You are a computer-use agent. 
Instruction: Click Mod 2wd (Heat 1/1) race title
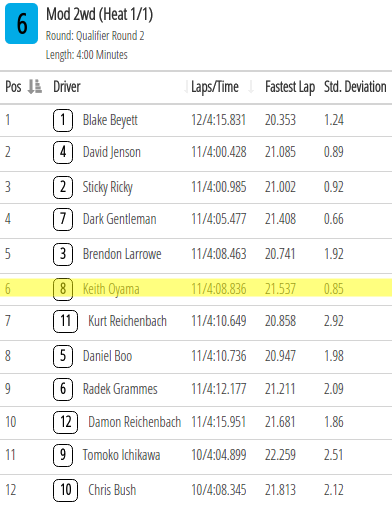99,14
